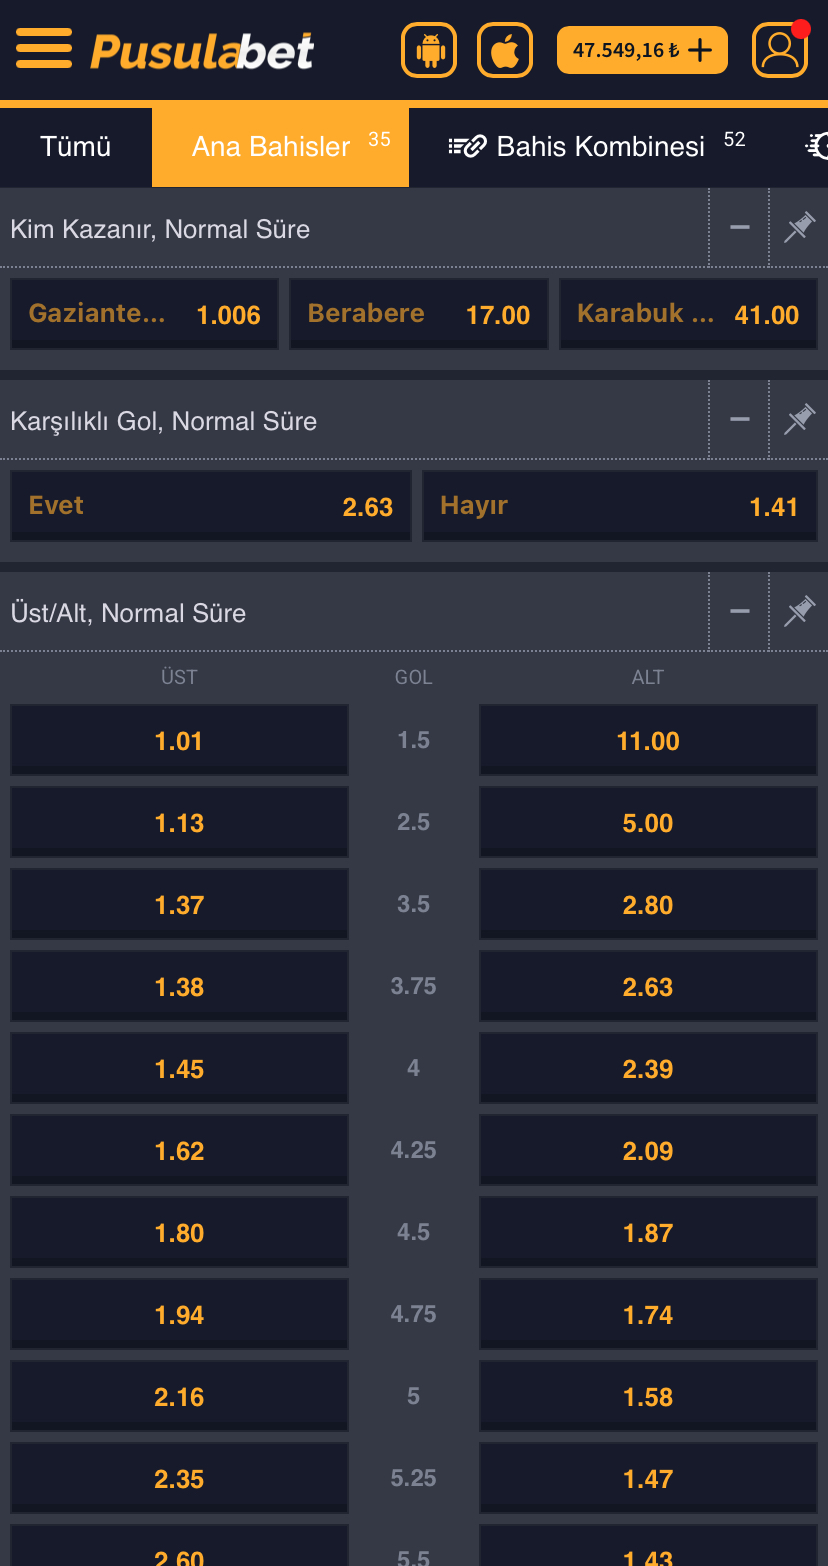
Task: Pick Hayır at odds 1.41
Action: click(620, 506)
